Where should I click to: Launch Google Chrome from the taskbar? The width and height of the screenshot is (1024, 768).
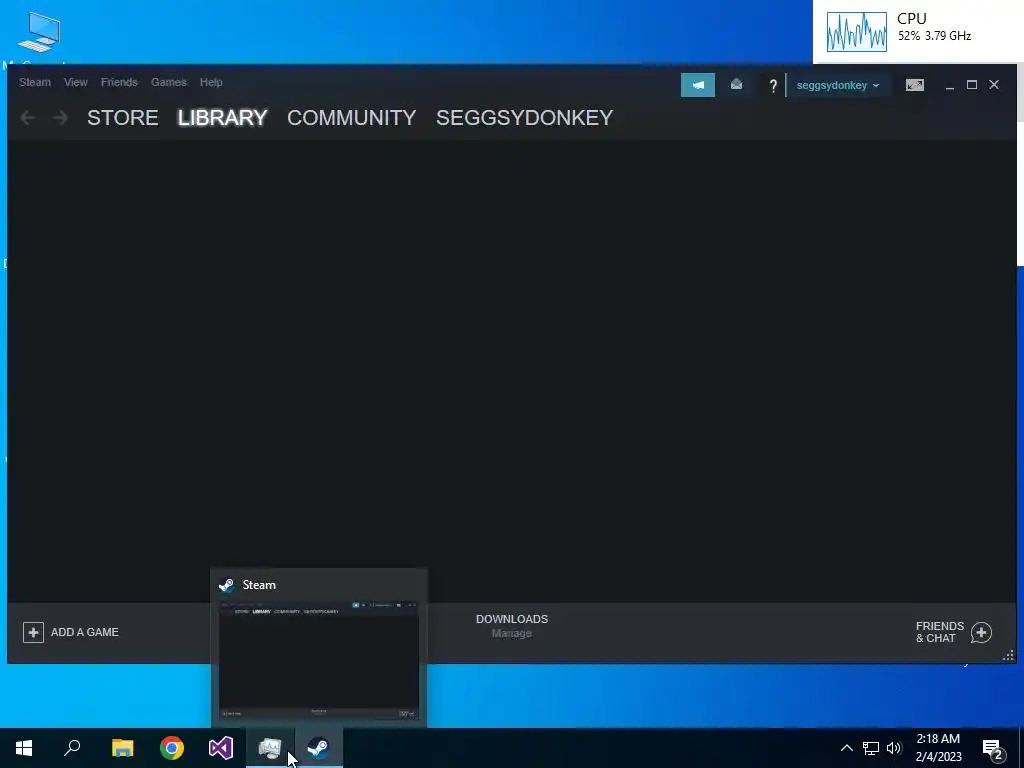tap(172, 748)
